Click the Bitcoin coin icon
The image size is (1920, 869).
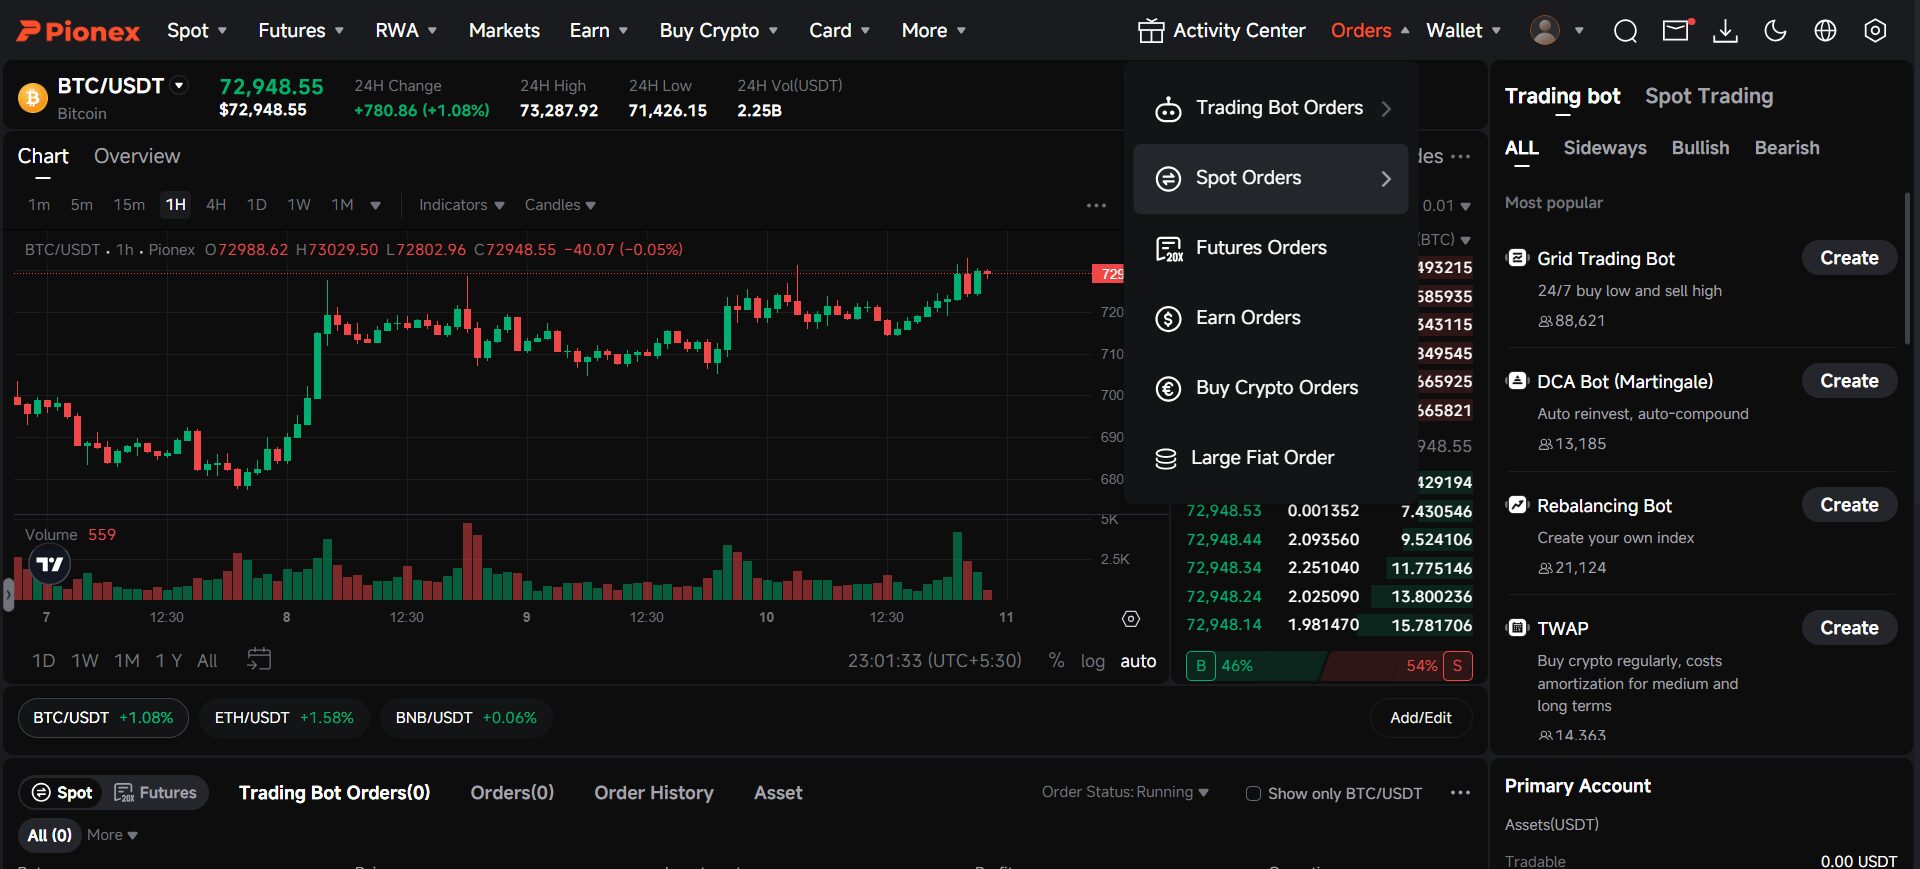point(33,98)
